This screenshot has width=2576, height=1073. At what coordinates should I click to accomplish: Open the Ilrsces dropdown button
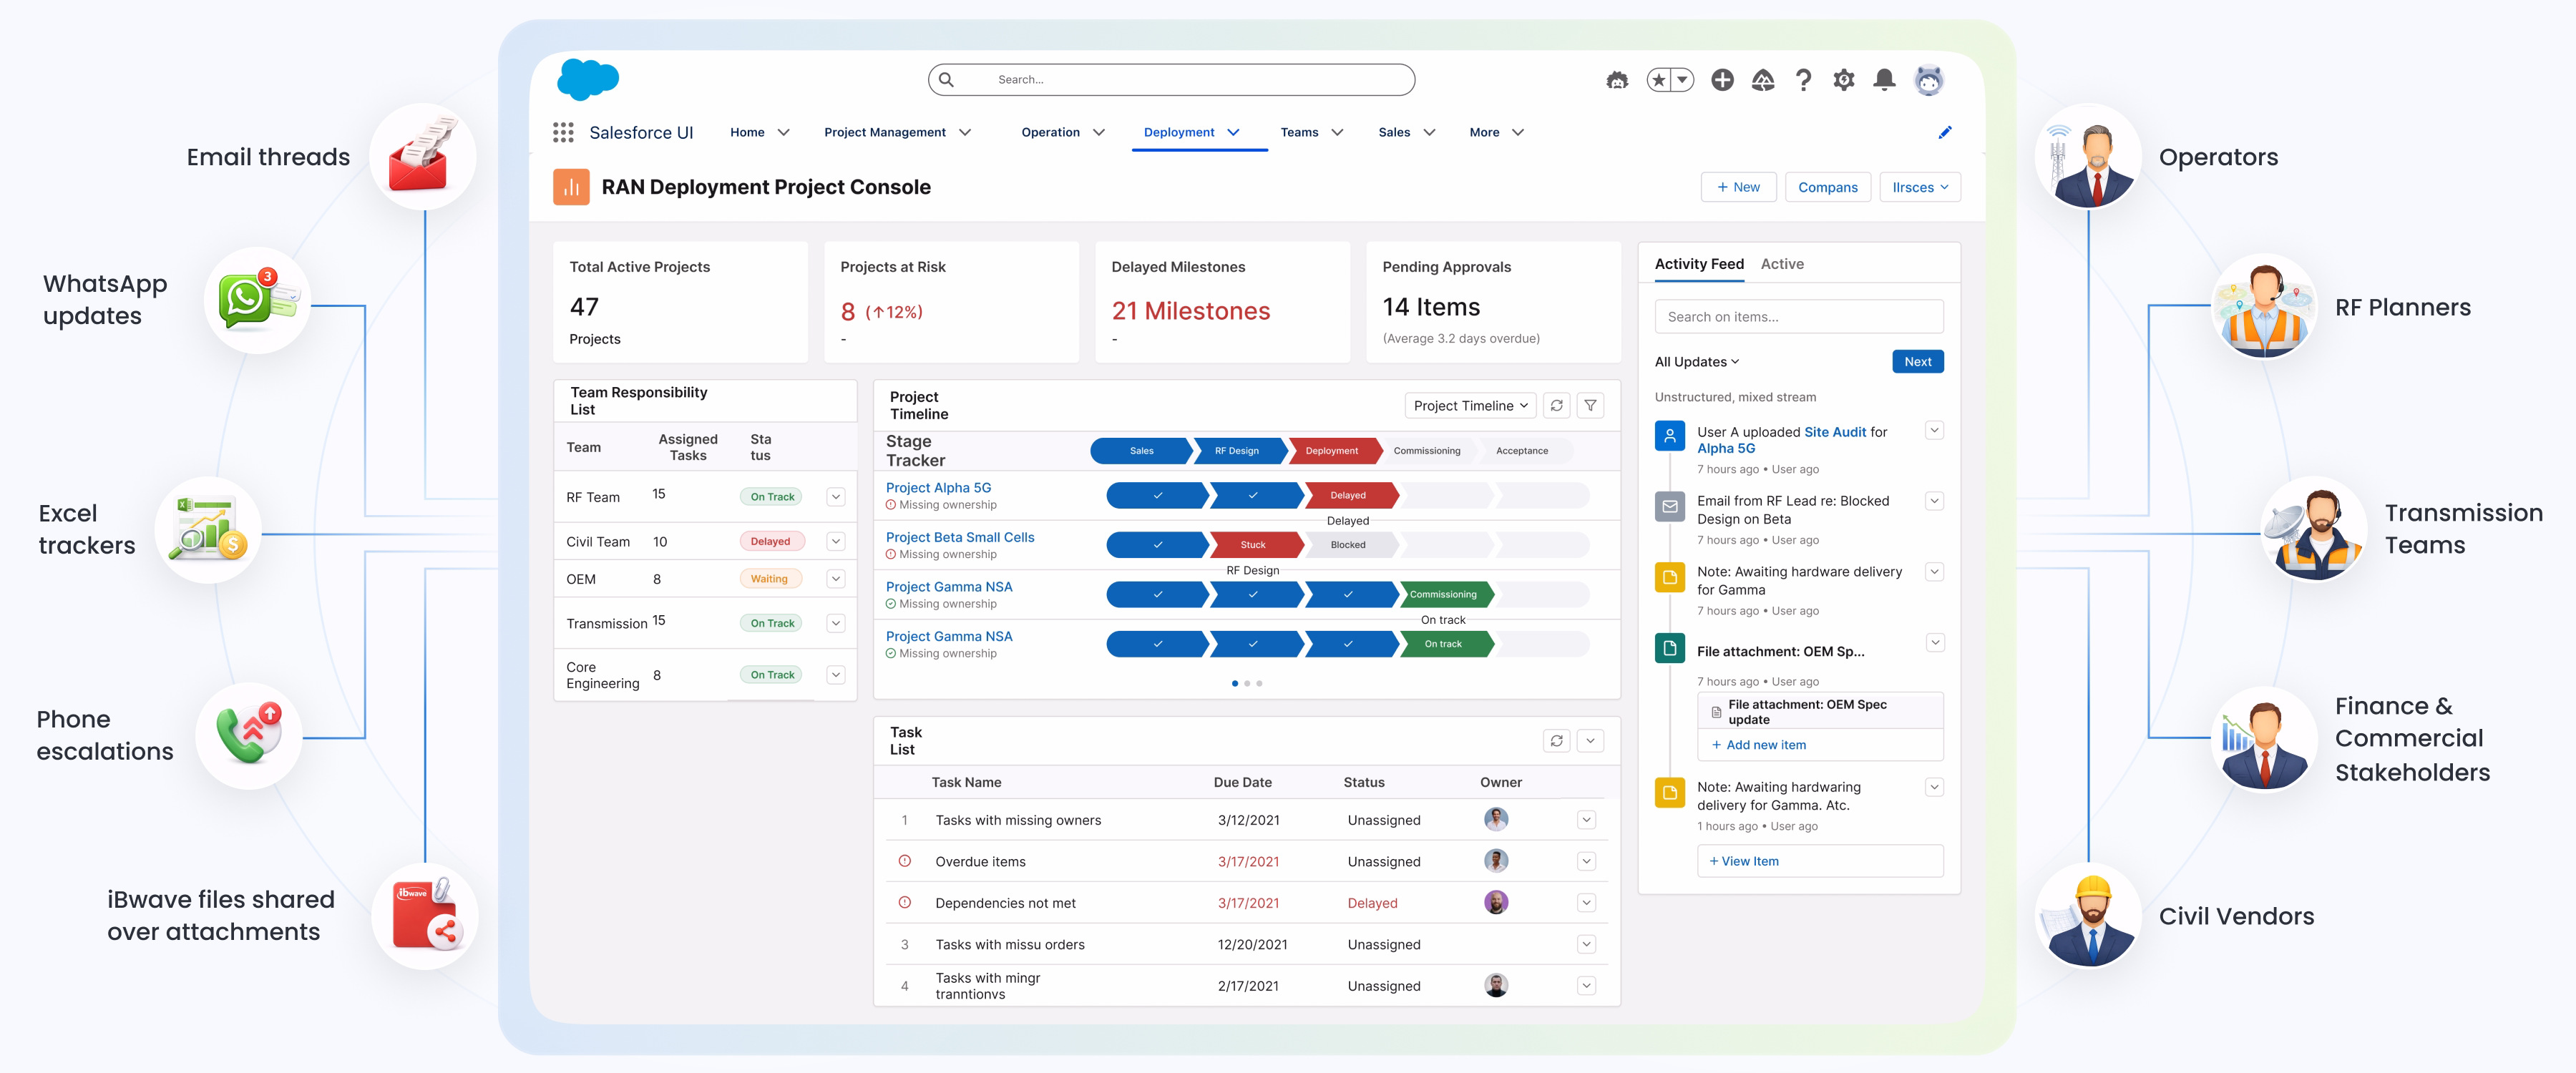[1920, 187]
